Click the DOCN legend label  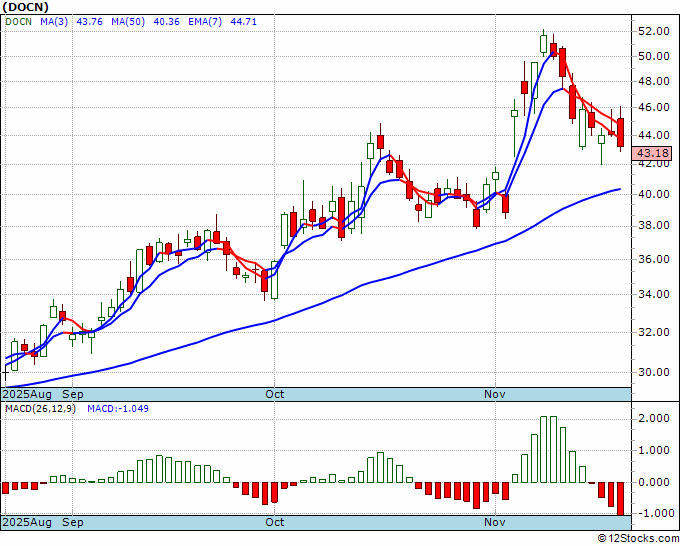[x=19, y=22]
